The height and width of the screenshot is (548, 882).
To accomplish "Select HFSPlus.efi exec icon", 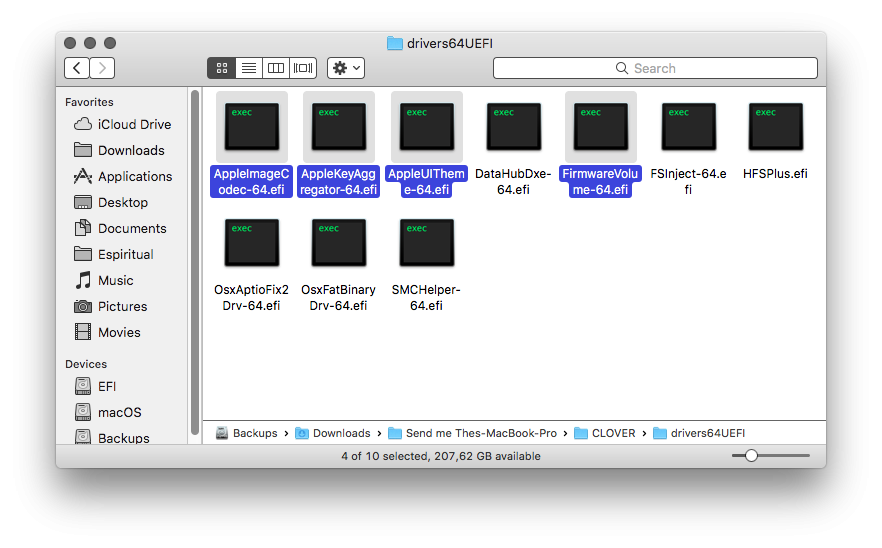I will [x=776, y=127].
